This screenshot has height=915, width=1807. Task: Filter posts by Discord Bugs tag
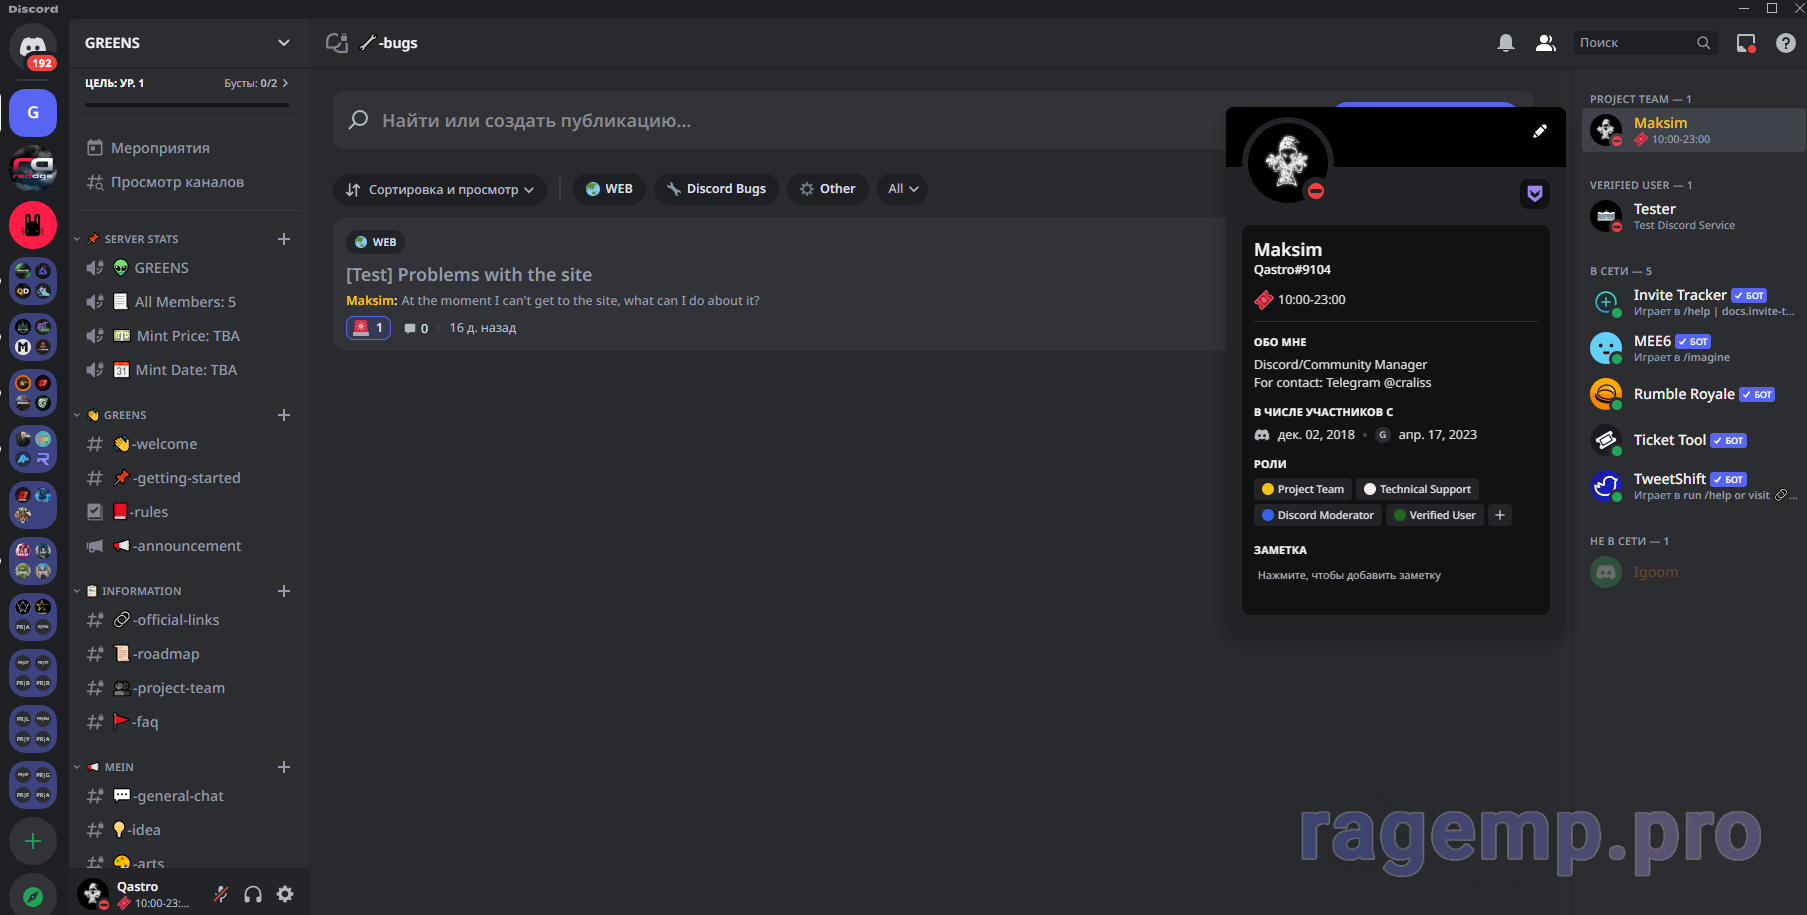point(716,189)
